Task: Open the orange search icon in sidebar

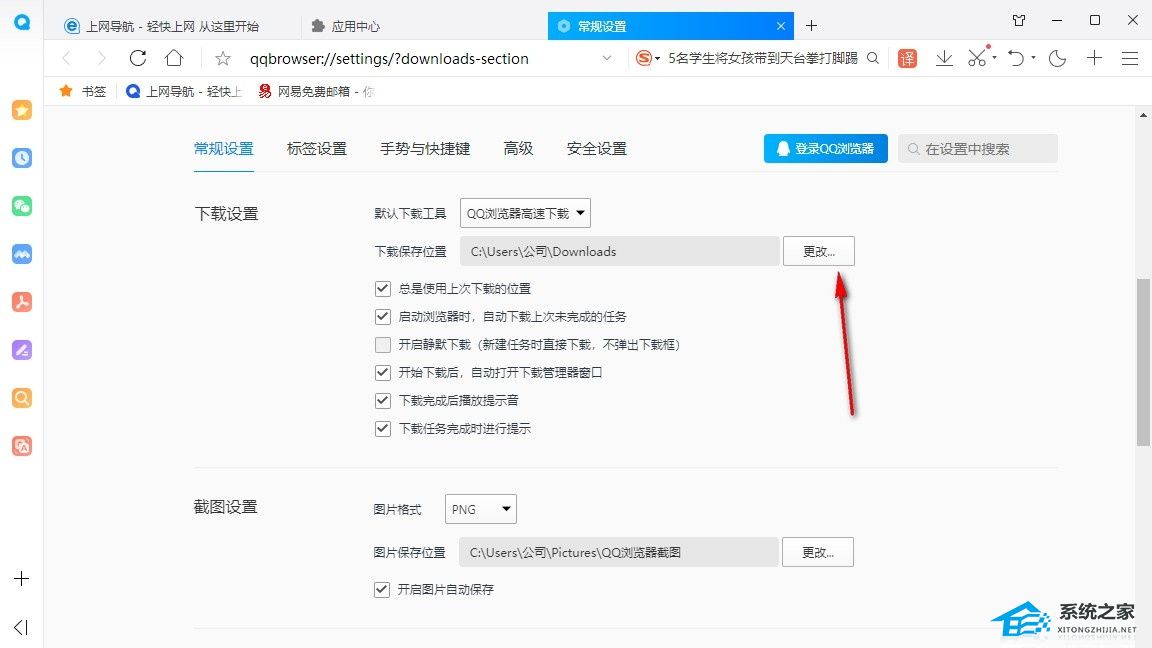Action: point(22,398)
